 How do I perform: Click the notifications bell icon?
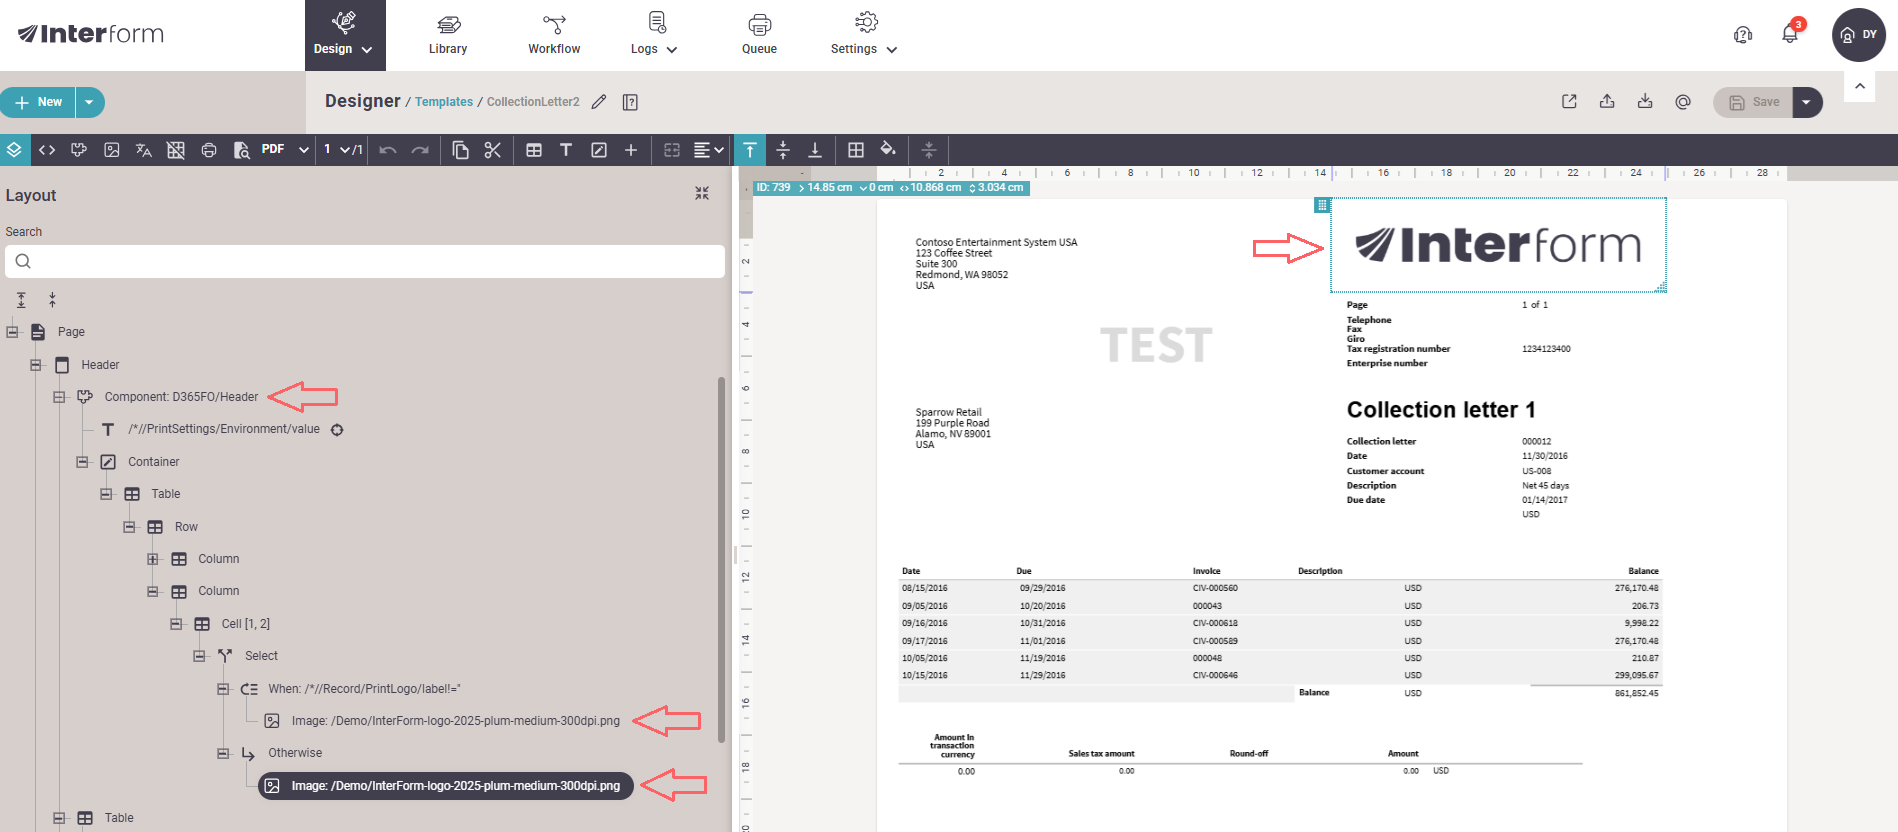tap(1789, 34)
